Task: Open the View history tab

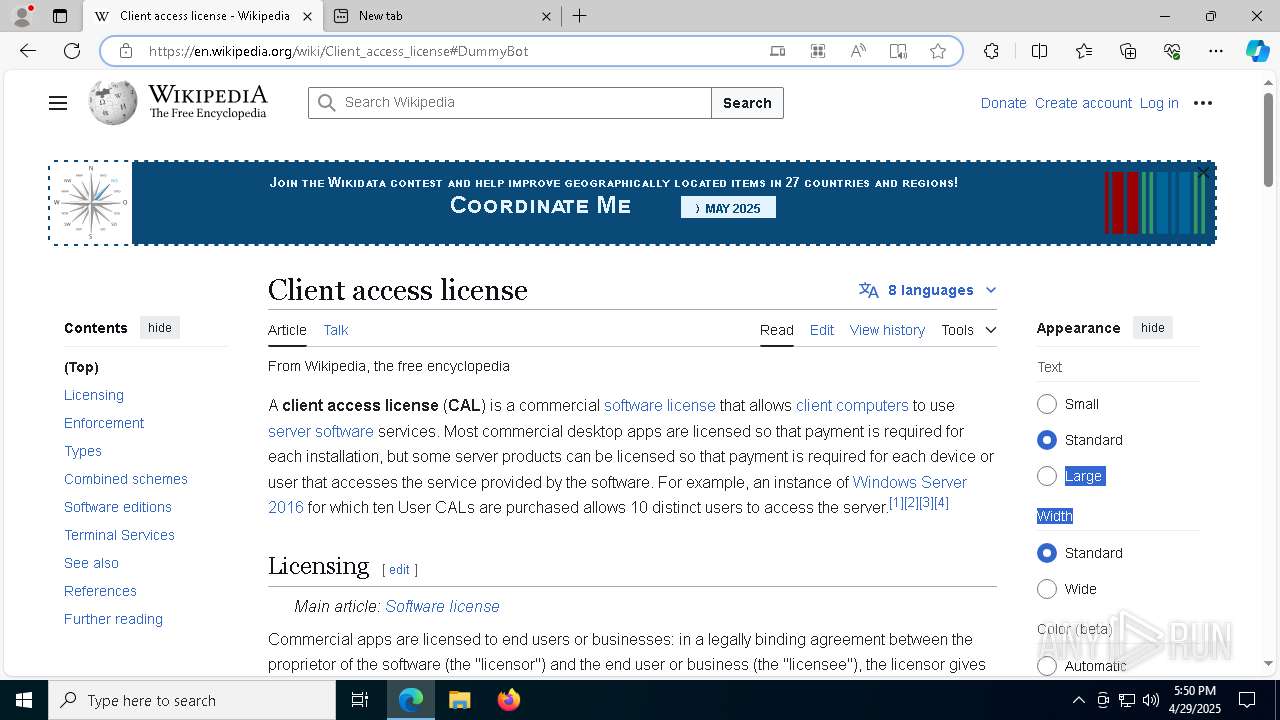Action: (x=887, y=330)
